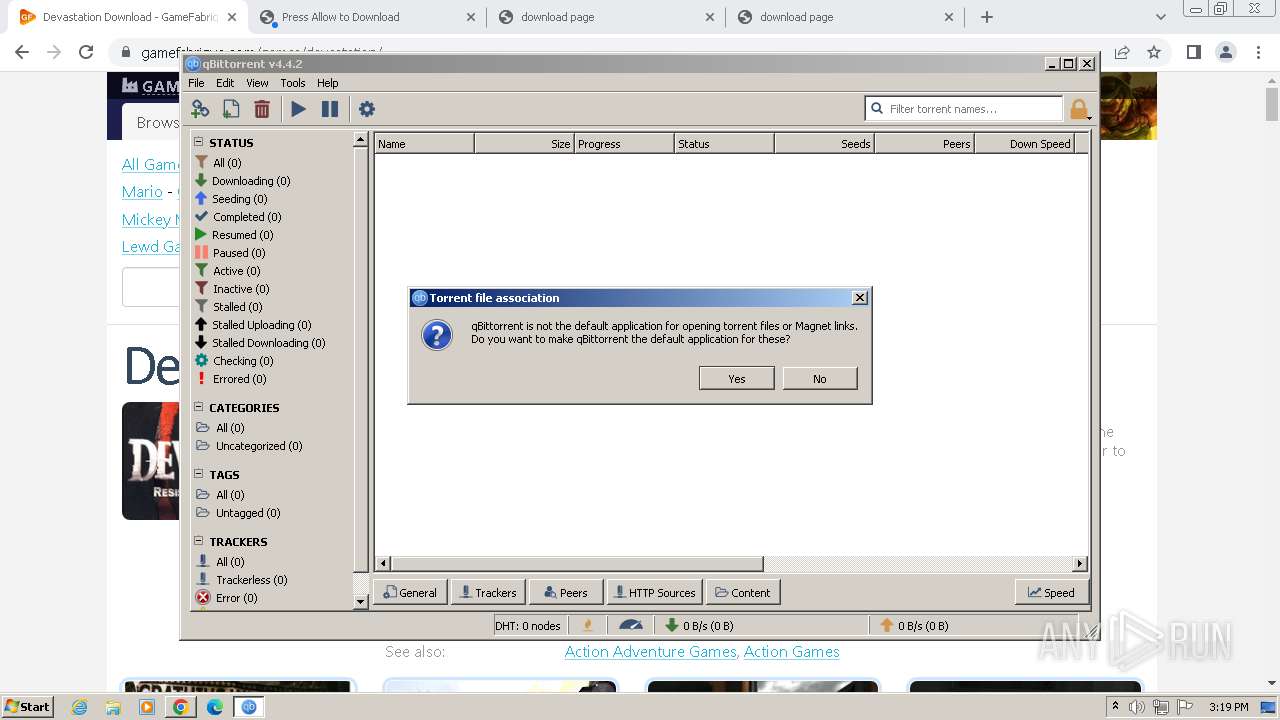This screenshot has height=720, width=1280.
Task: Click the Chrome bookmark star icon
Action: pyautogui.click(x=1154, y=52)
